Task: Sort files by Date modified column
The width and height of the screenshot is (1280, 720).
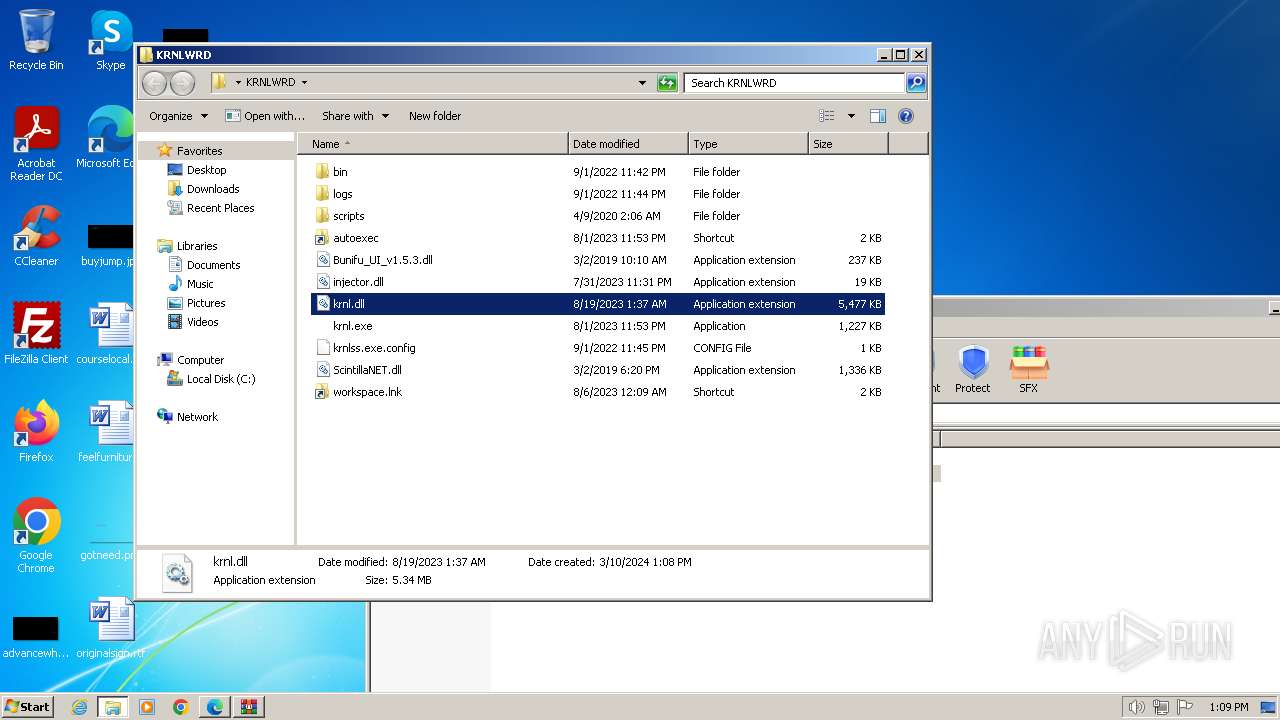Action: tap(628, 144)
